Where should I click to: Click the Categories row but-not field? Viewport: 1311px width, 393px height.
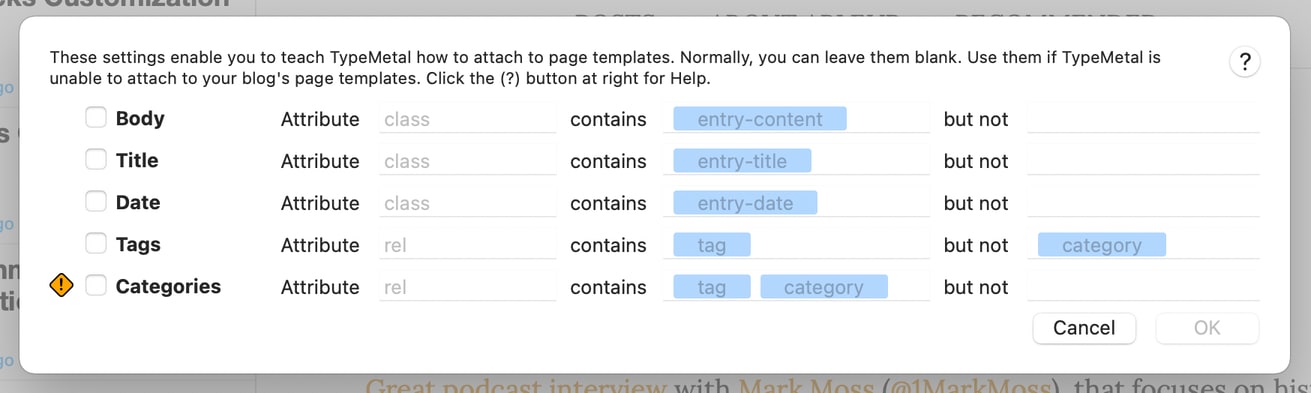[1143, 287]
